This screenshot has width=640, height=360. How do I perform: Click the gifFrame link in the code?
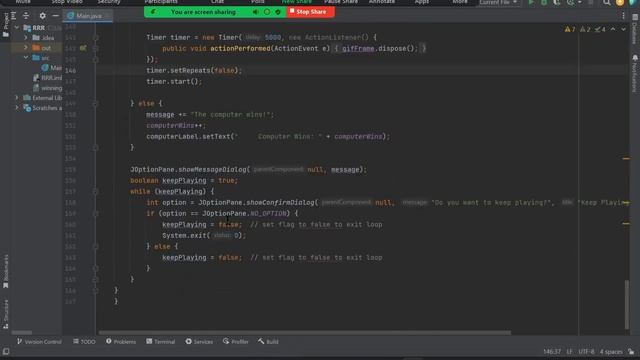pyautogui.click(x=358, y=49)
